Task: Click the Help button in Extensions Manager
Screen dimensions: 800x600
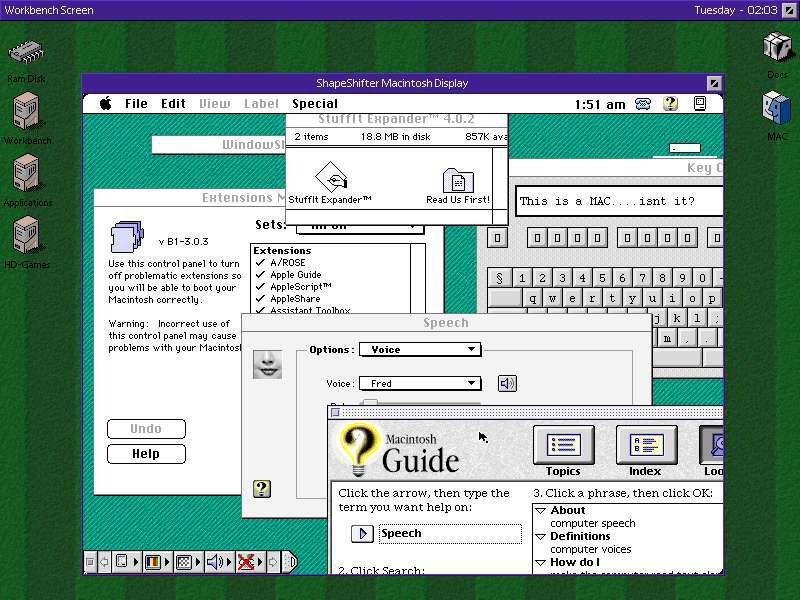Action: click(146, 454)
